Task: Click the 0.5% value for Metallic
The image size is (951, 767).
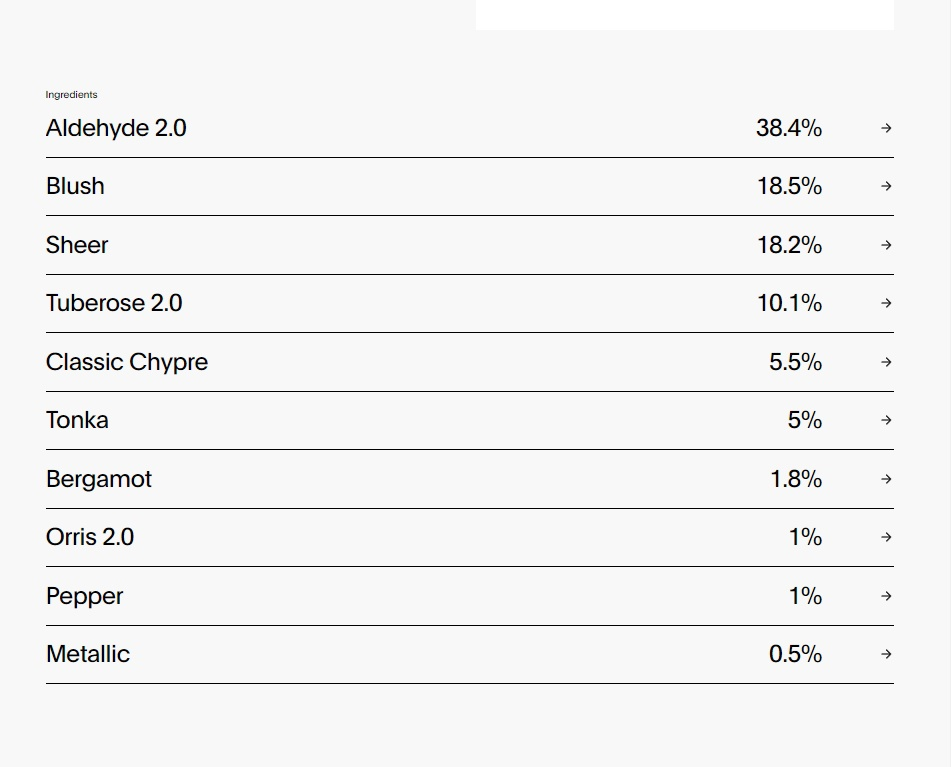Action: [795, 654]
